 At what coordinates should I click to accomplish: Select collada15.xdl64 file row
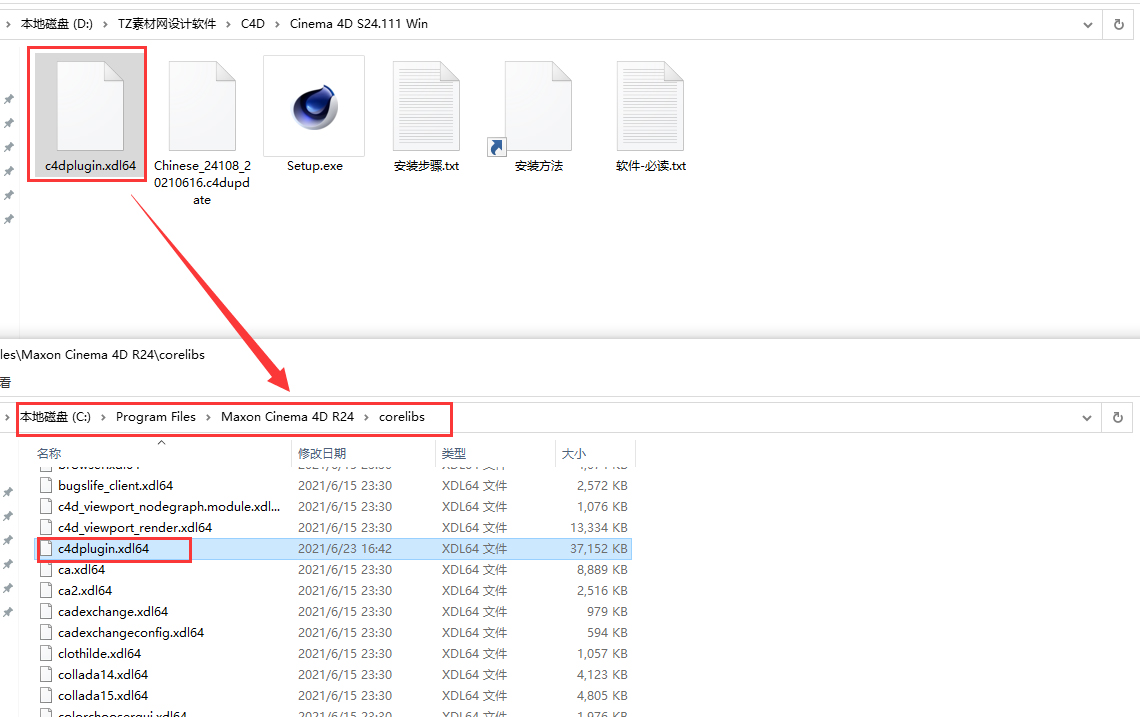coord(333,696)
